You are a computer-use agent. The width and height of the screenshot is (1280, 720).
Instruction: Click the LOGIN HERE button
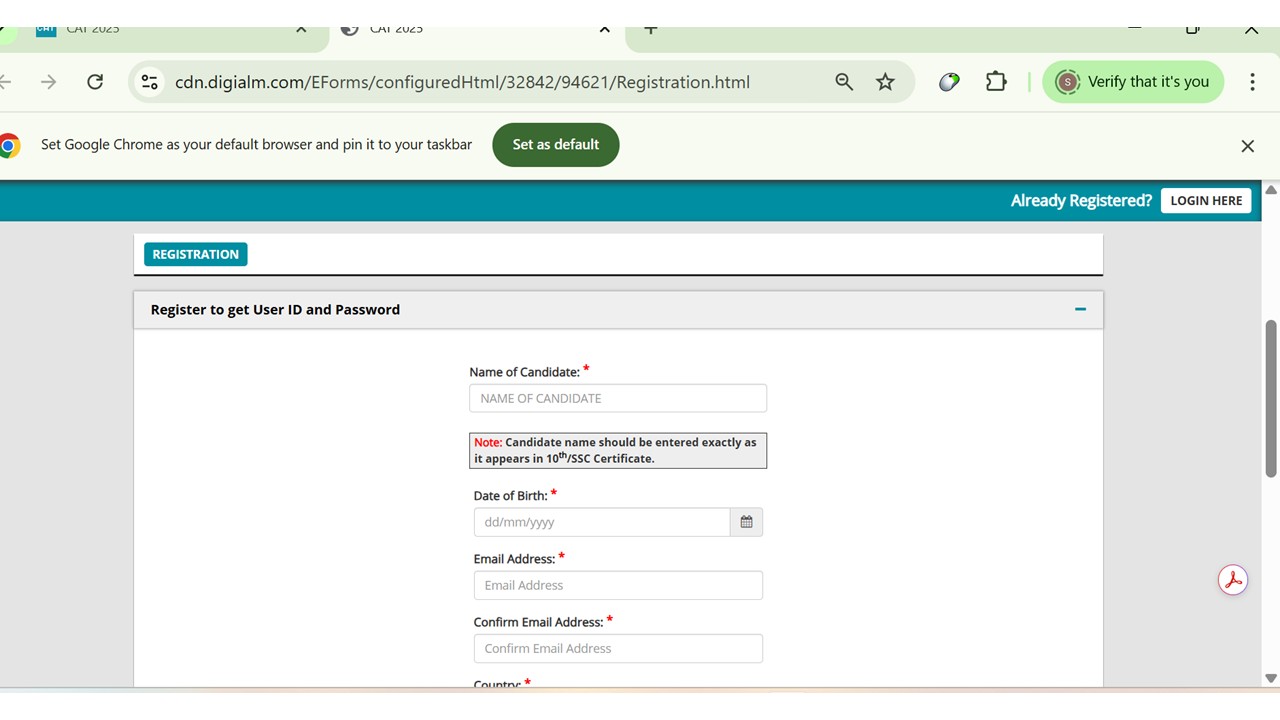point(1206,200)
